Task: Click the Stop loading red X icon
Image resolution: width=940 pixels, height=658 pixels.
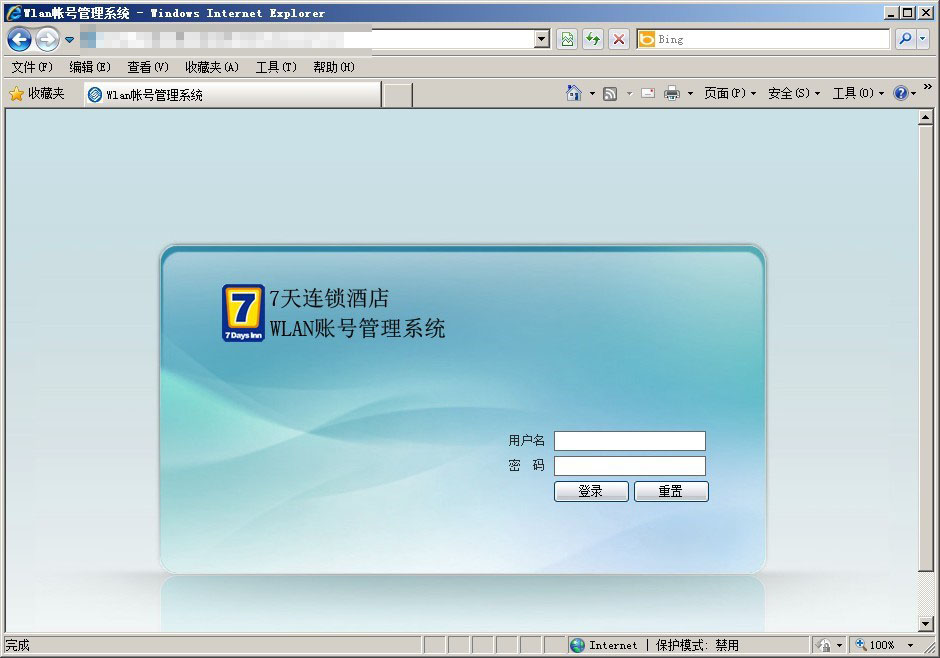Action: point(619,39)
